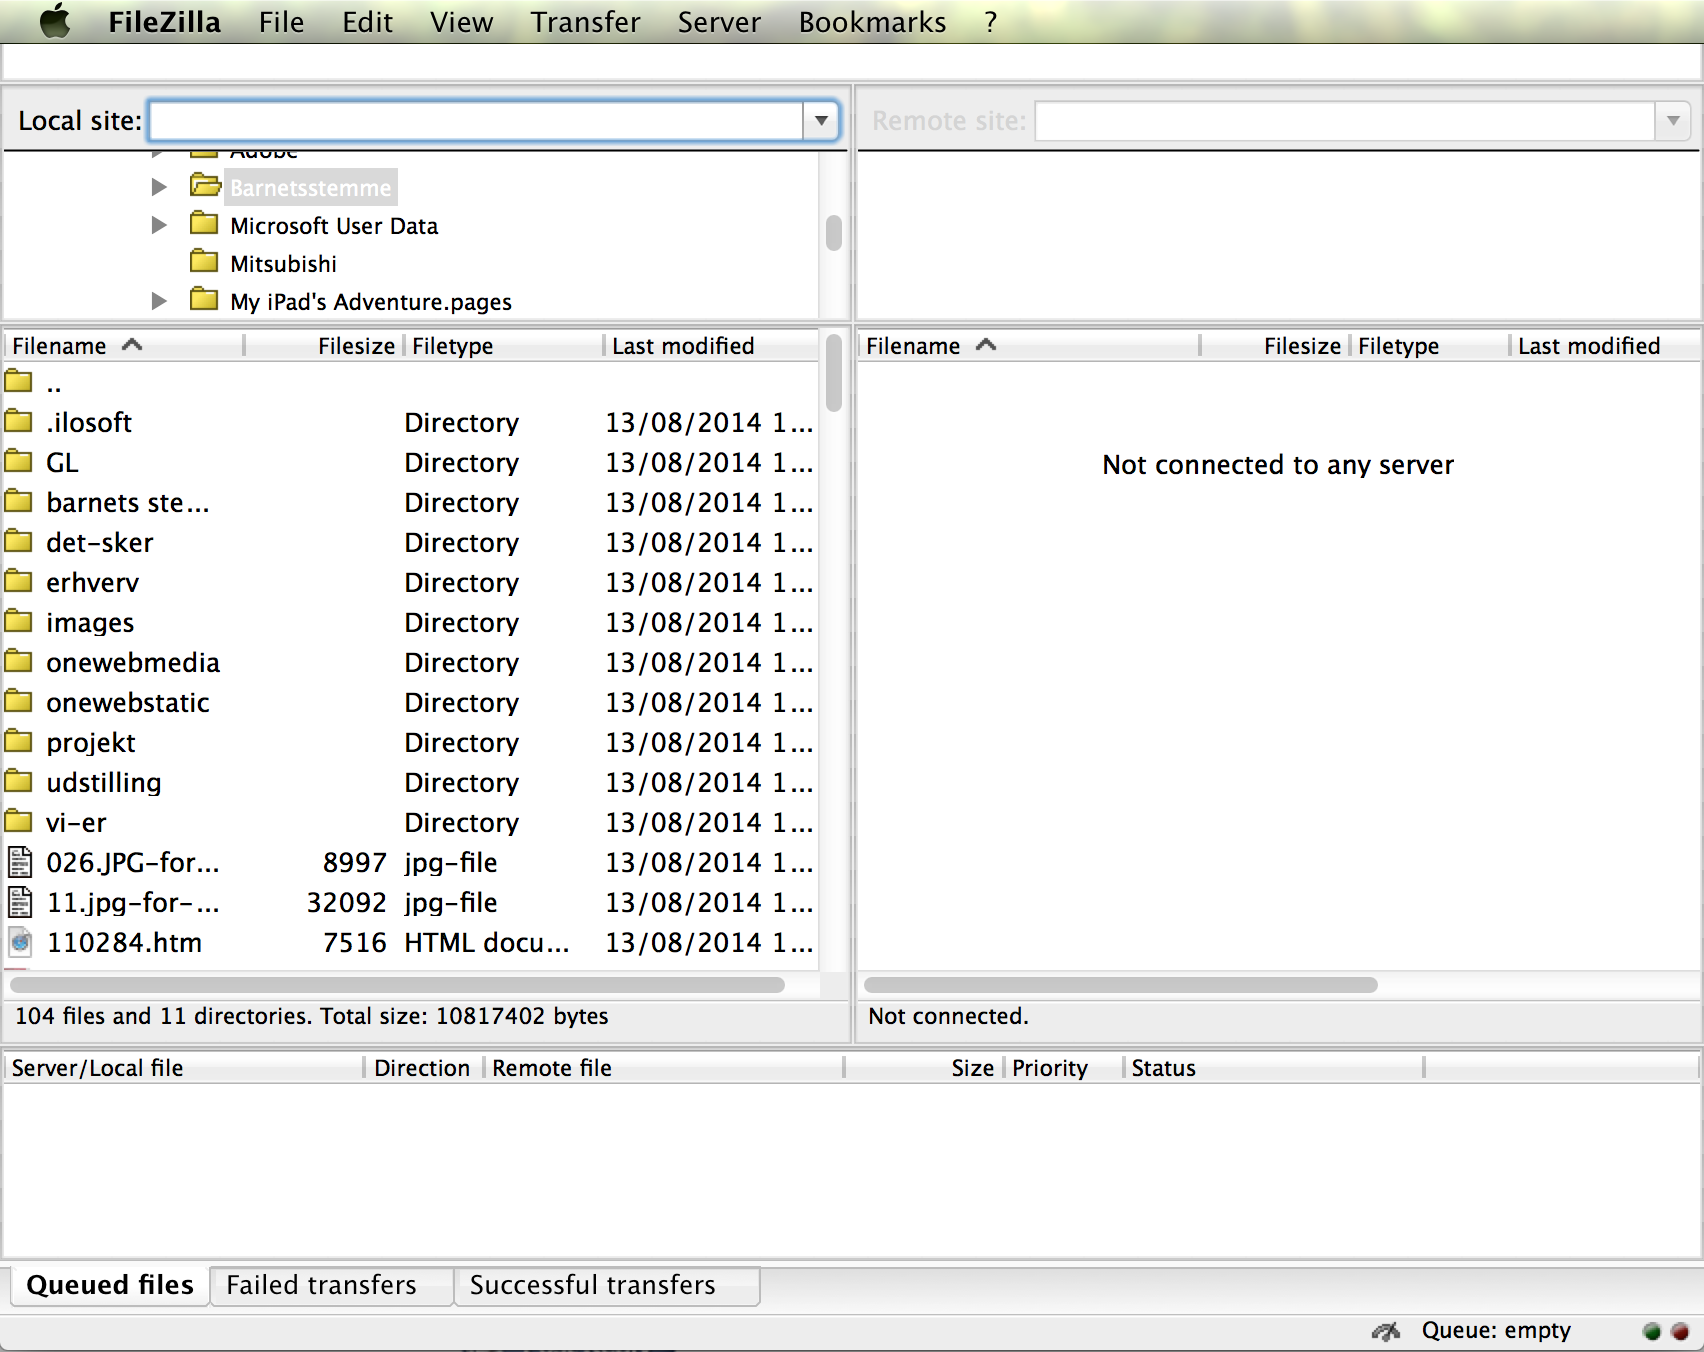
Task: Click the red activity LED in status bar
Action: point(1680,1331)
